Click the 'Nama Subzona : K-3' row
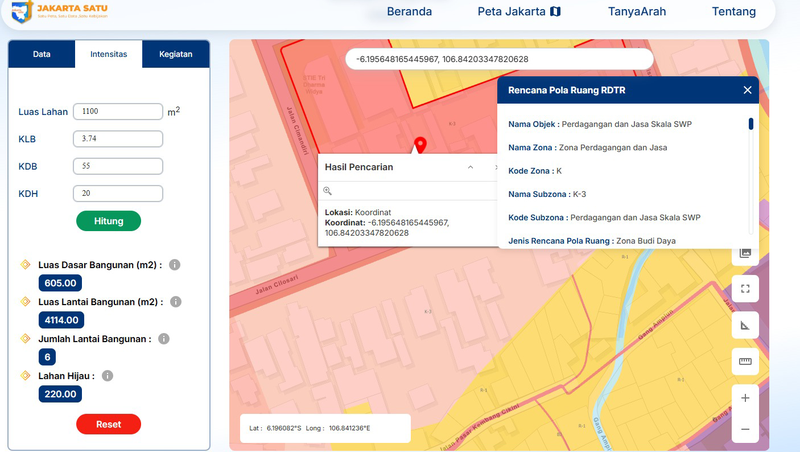 547,194
